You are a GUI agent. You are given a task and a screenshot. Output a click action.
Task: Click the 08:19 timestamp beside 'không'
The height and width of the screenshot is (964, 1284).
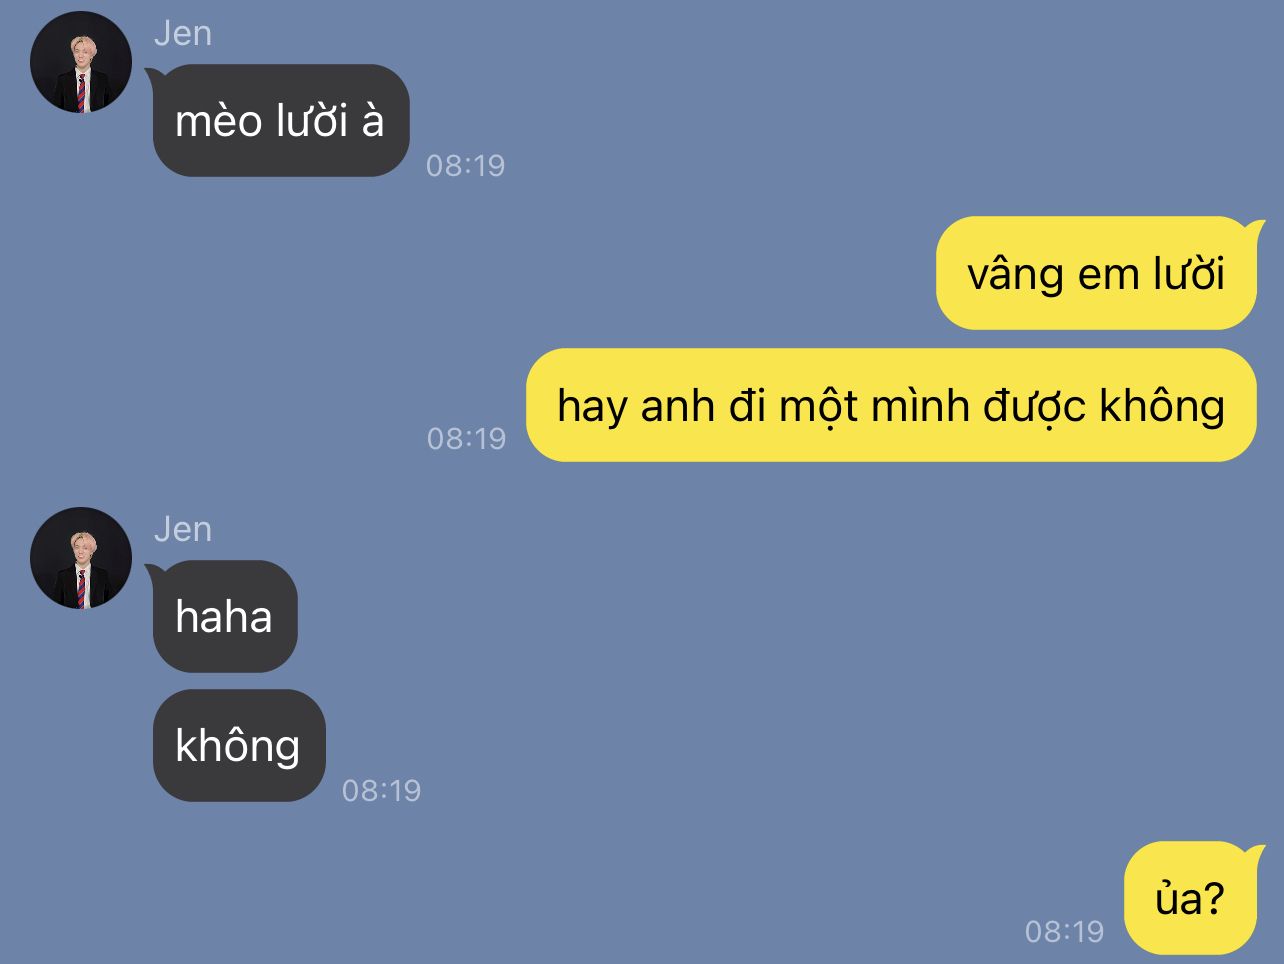(382, 790)
